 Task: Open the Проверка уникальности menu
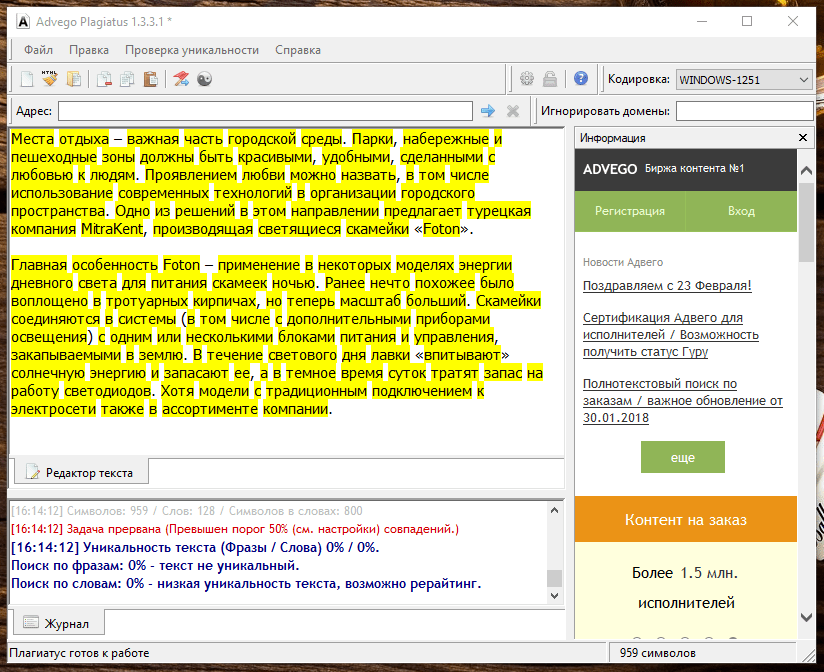point(192,49)
